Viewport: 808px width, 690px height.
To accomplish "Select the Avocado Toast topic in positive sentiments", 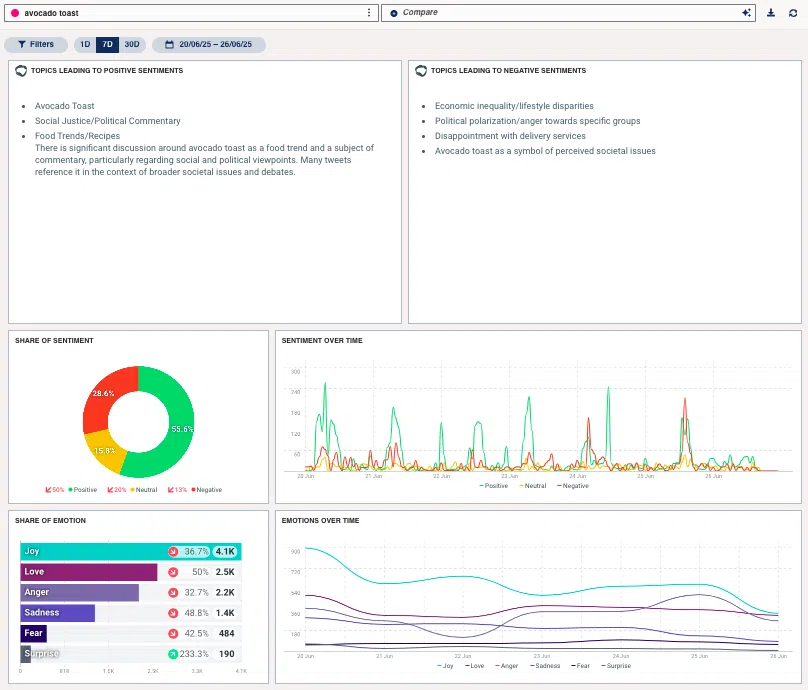I will [64, 106].
